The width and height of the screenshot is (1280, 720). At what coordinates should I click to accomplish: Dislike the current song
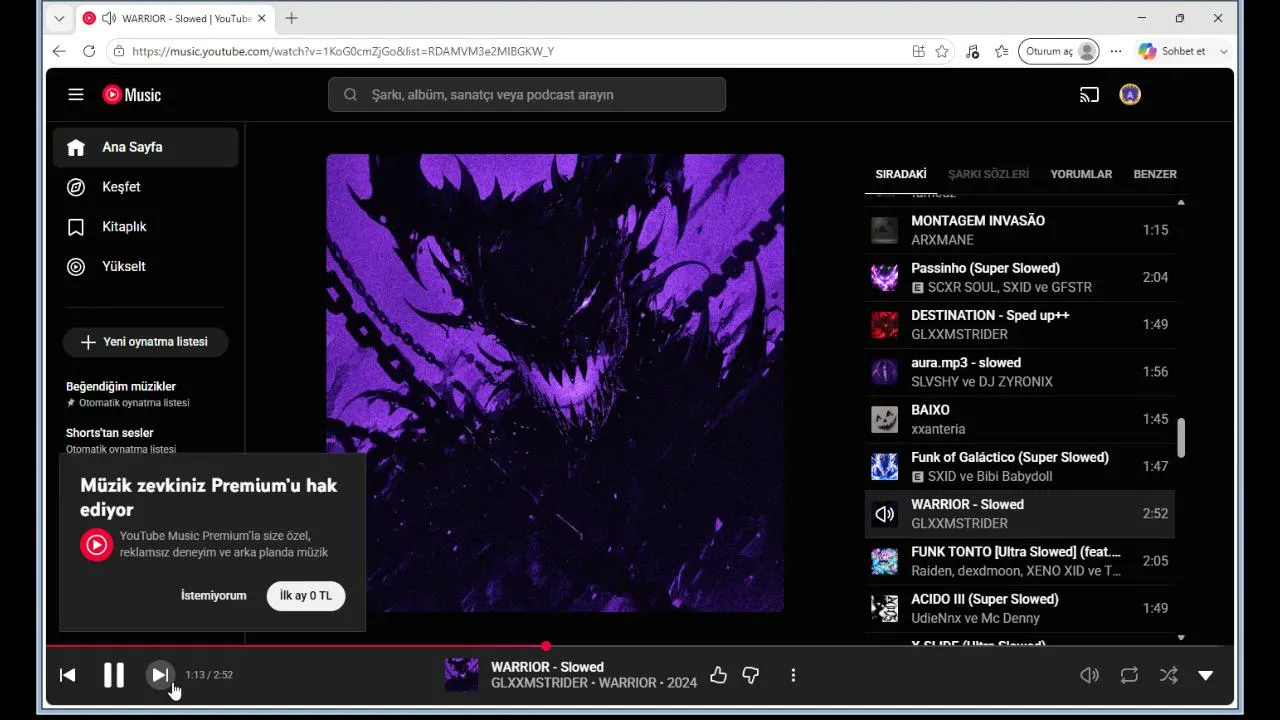(x=751, y=675)
